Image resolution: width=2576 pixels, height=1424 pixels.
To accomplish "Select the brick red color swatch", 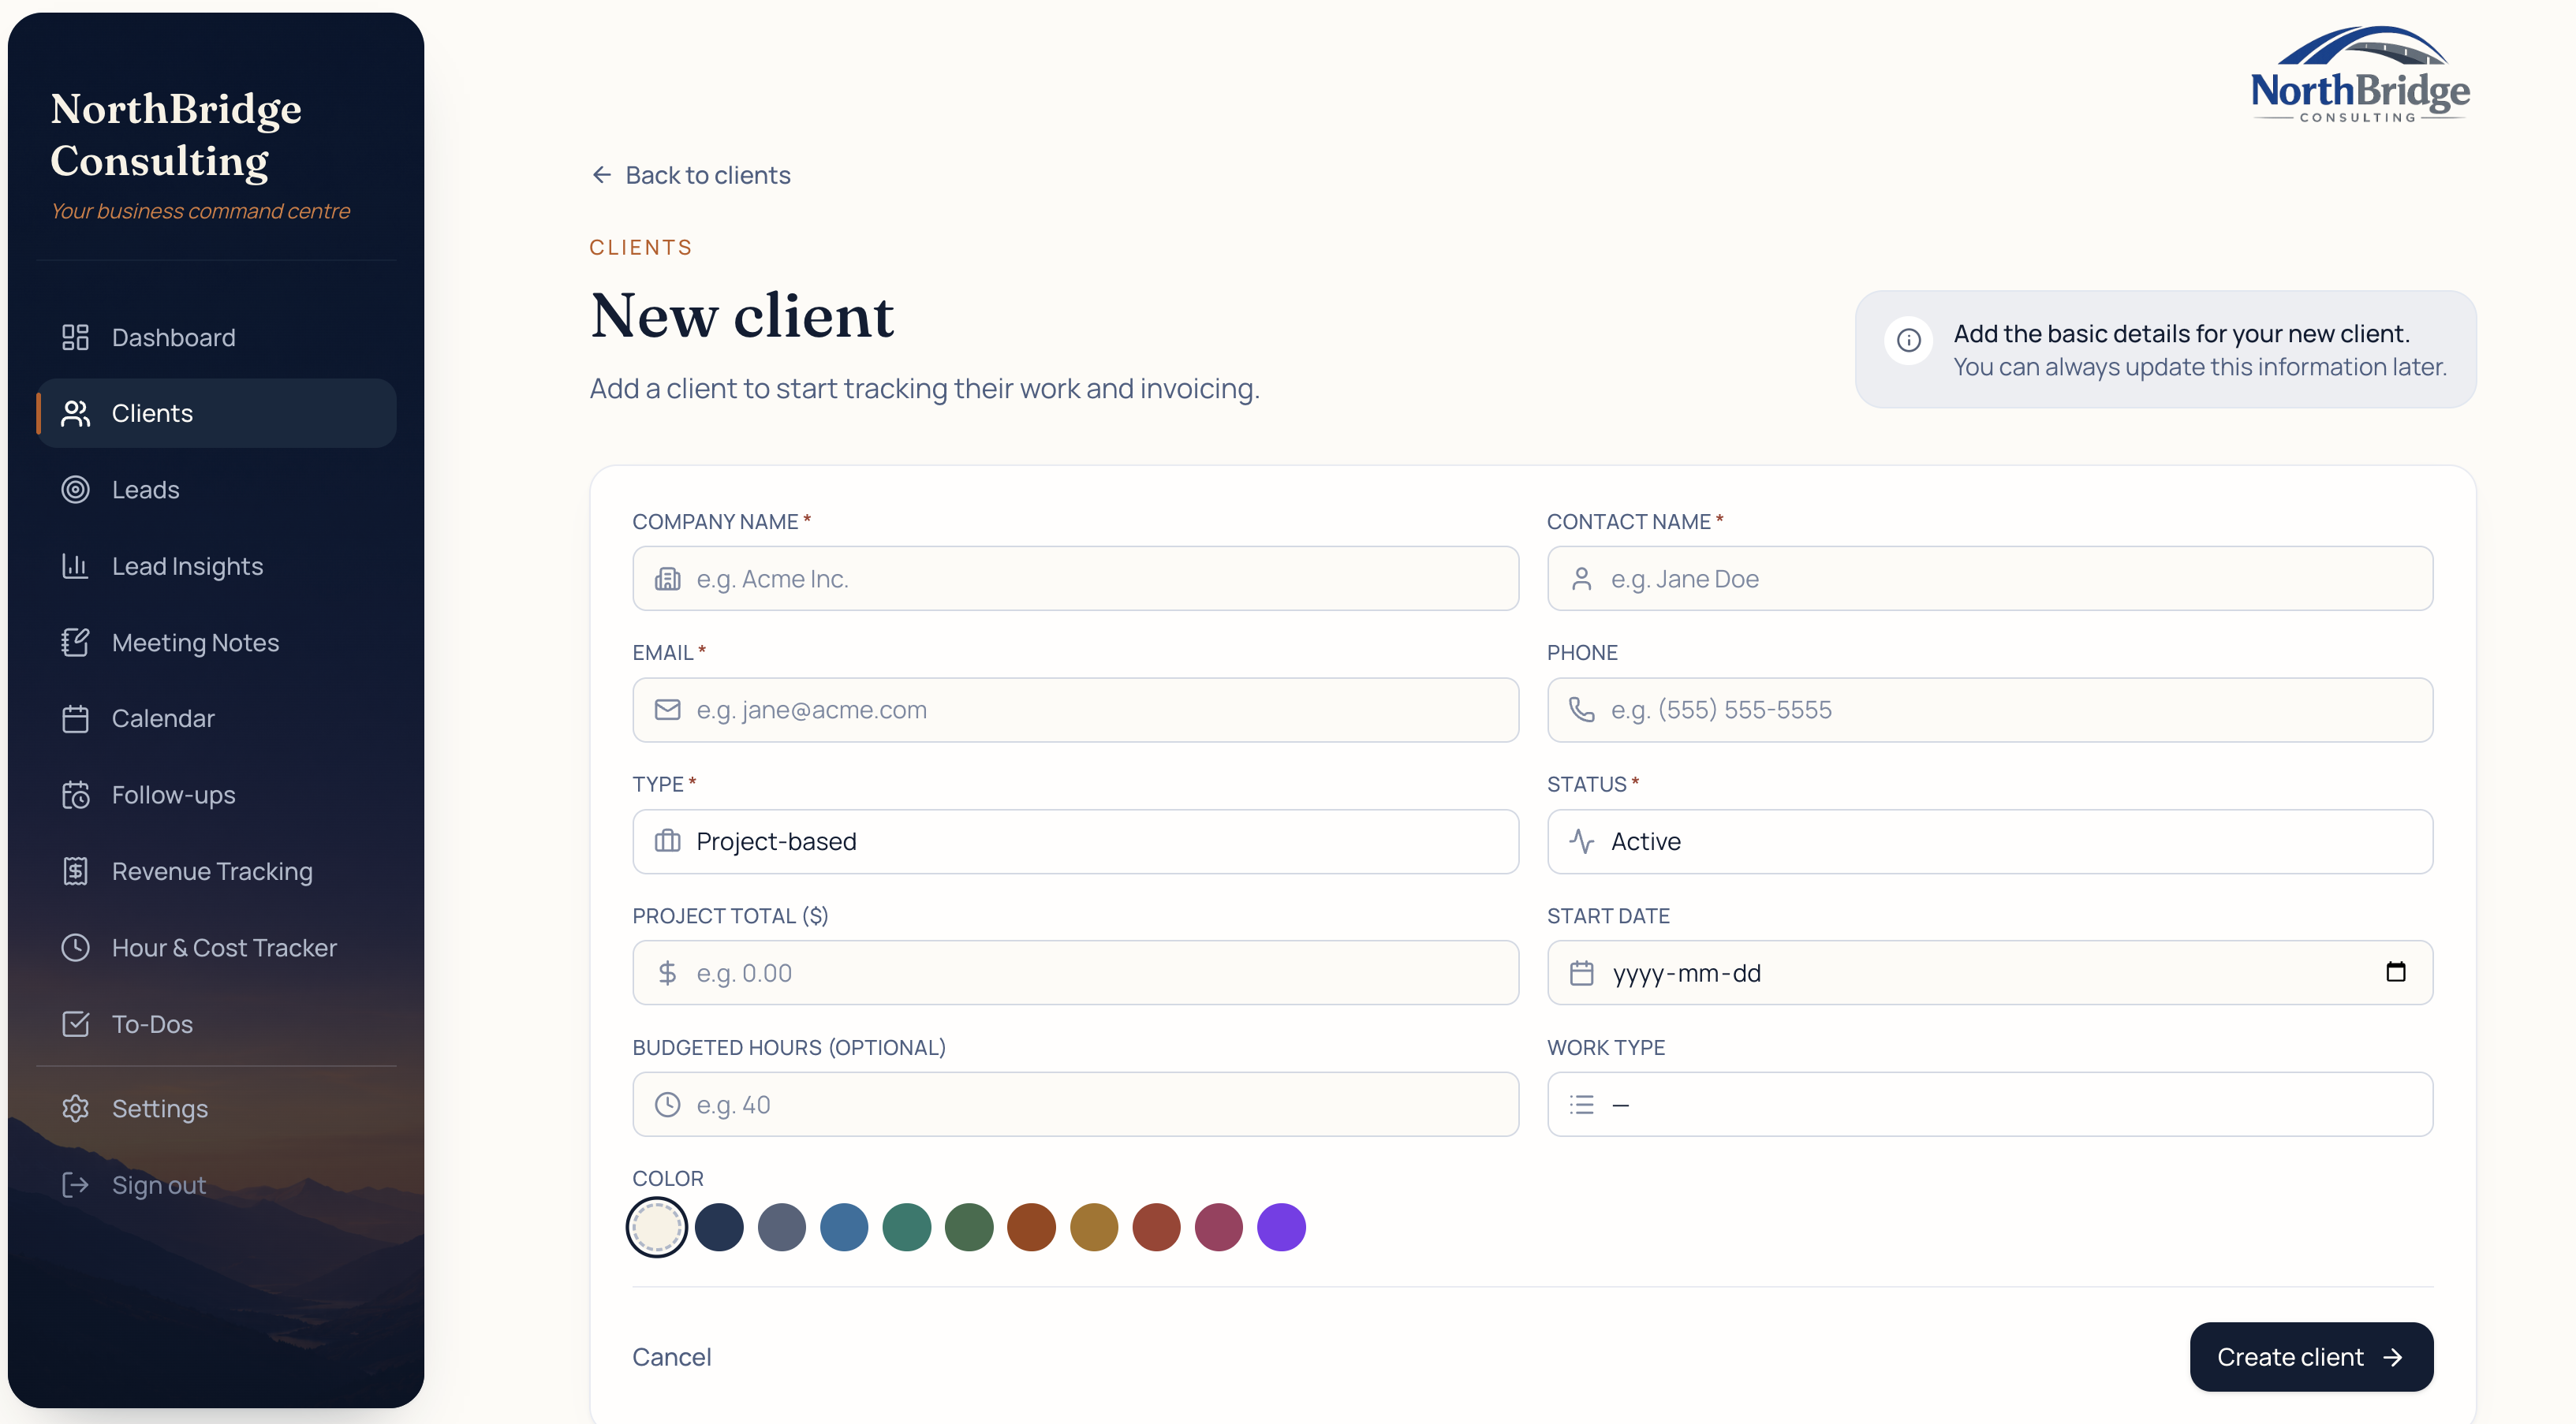I will (1156, 1227).
